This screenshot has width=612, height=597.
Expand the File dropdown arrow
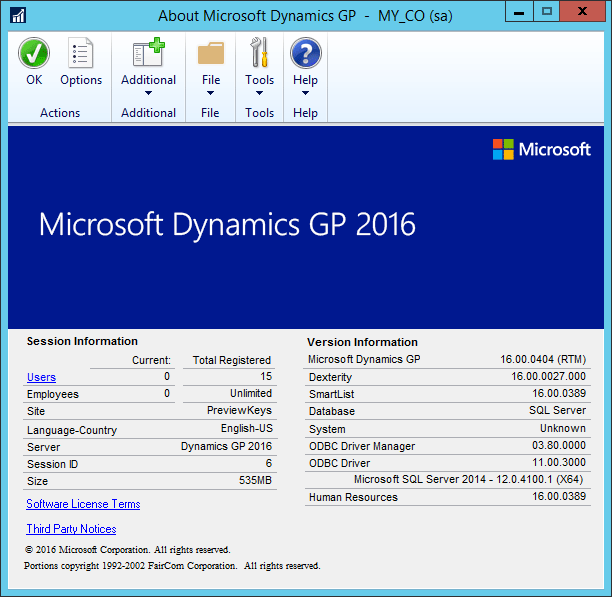pos(210,93)
